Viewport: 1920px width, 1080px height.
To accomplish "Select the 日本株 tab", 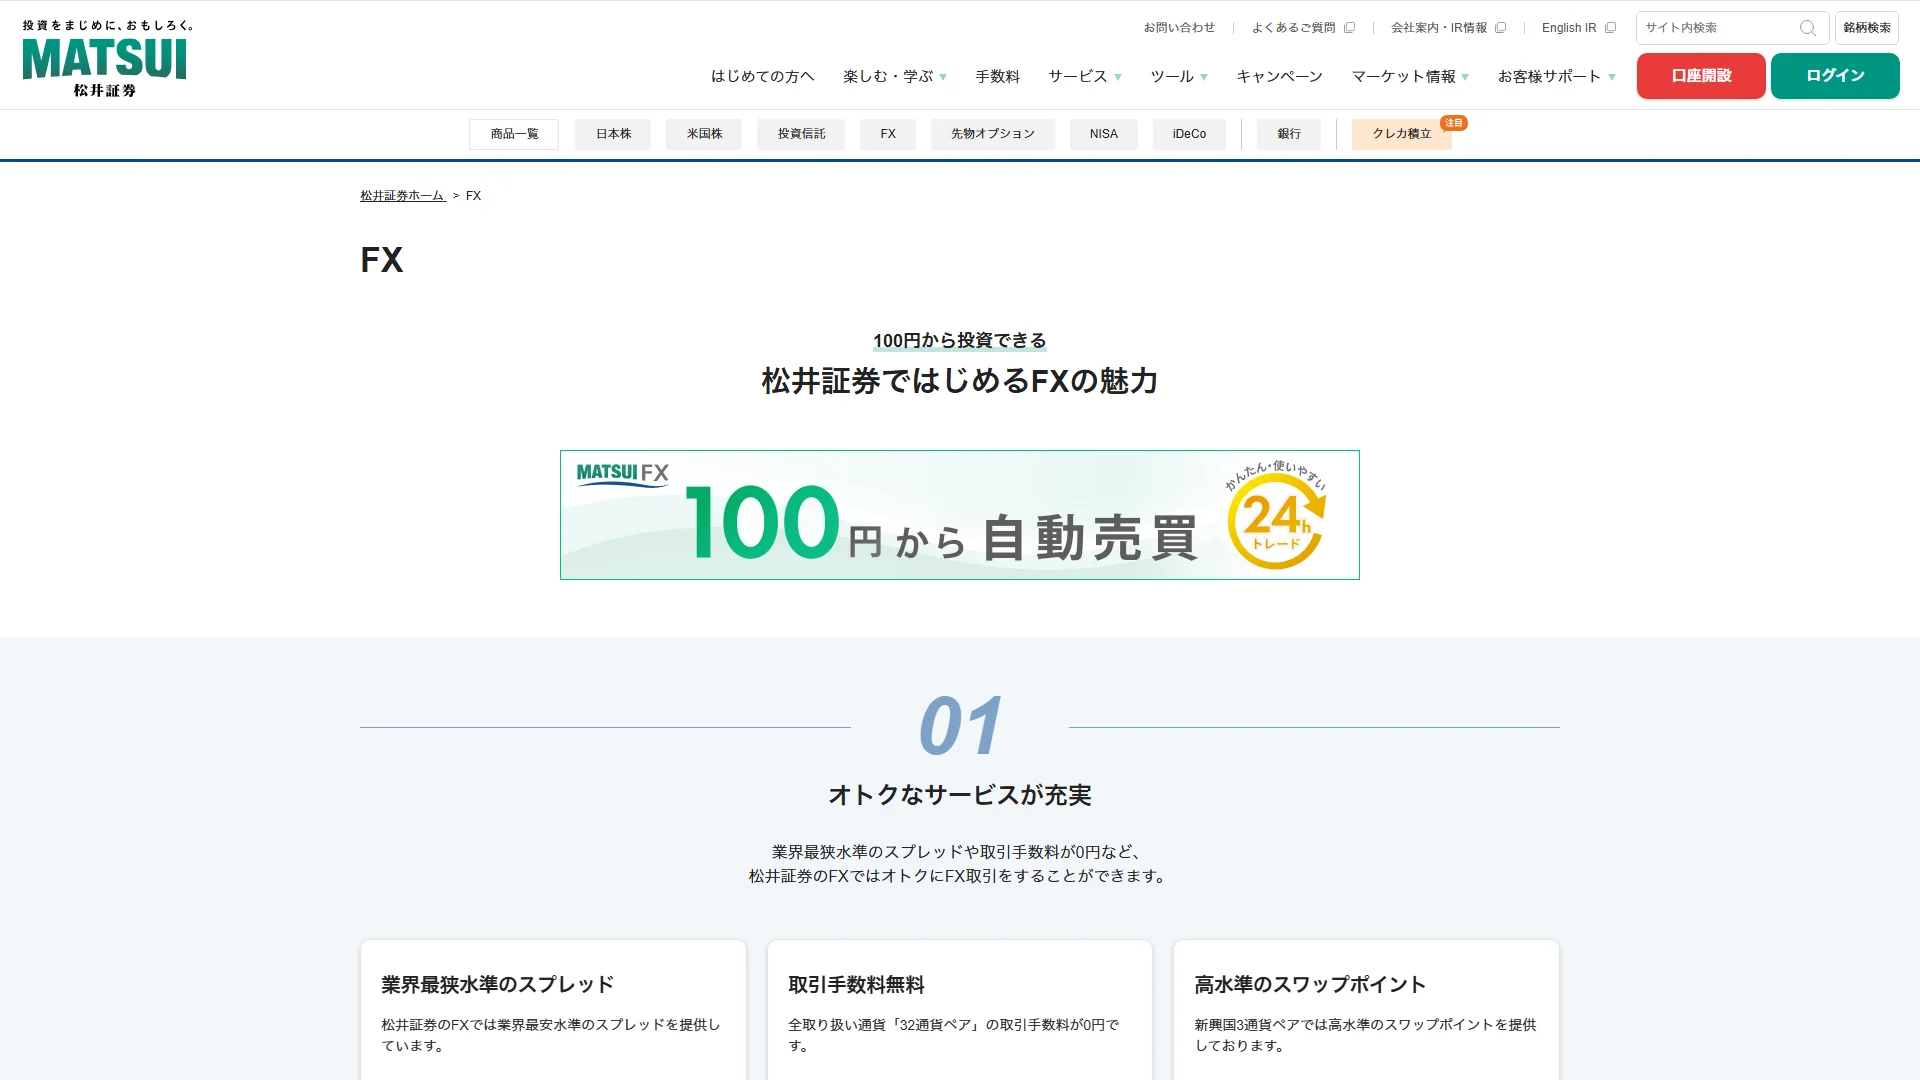I will coord(613,134).
